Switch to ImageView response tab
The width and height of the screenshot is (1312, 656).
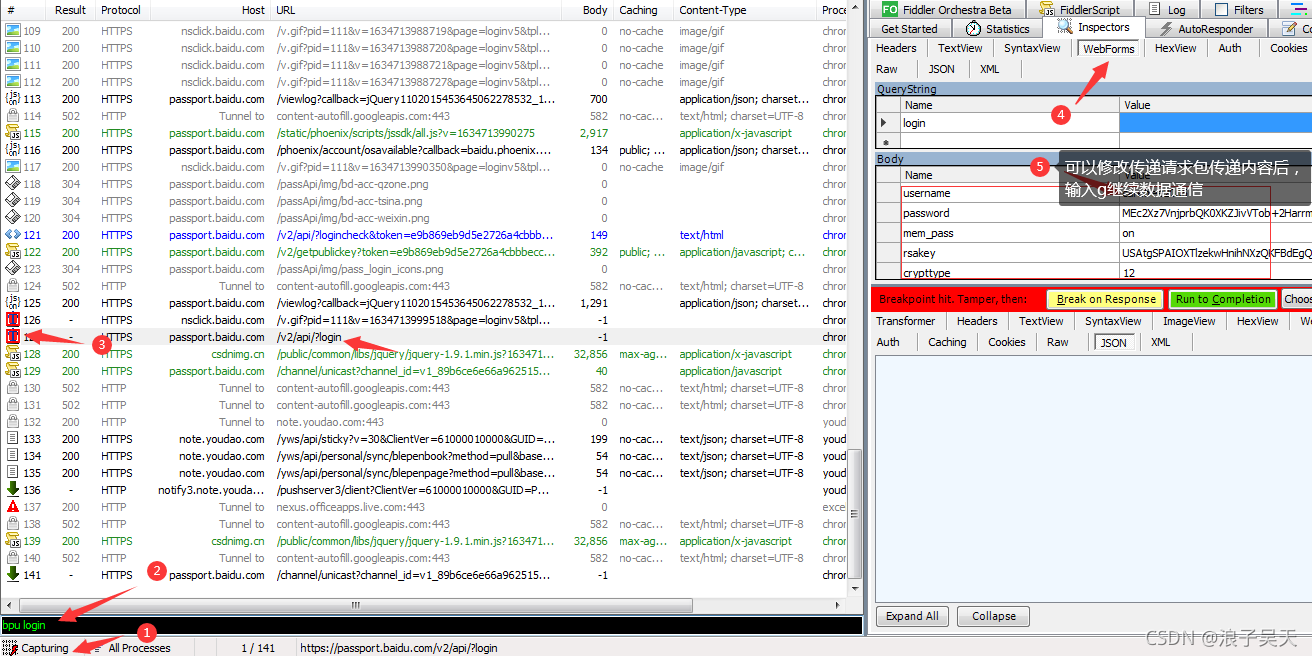tap(1189, 321)
